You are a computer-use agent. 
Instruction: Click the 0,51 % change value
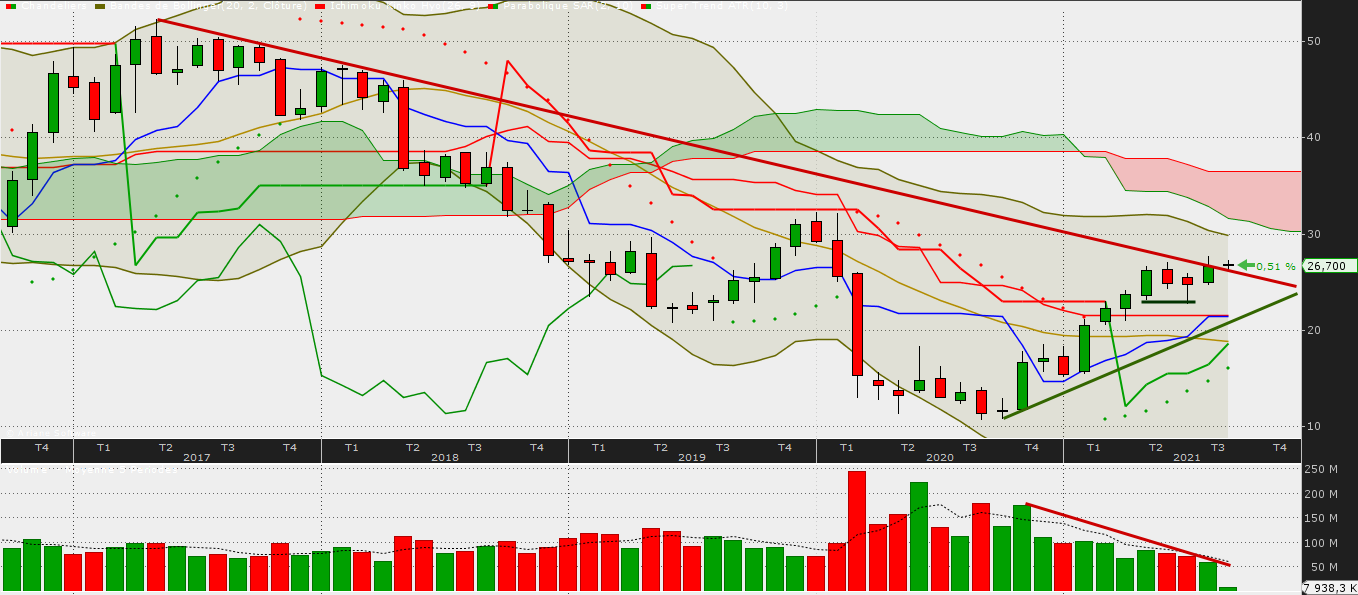coord(1276,266)
